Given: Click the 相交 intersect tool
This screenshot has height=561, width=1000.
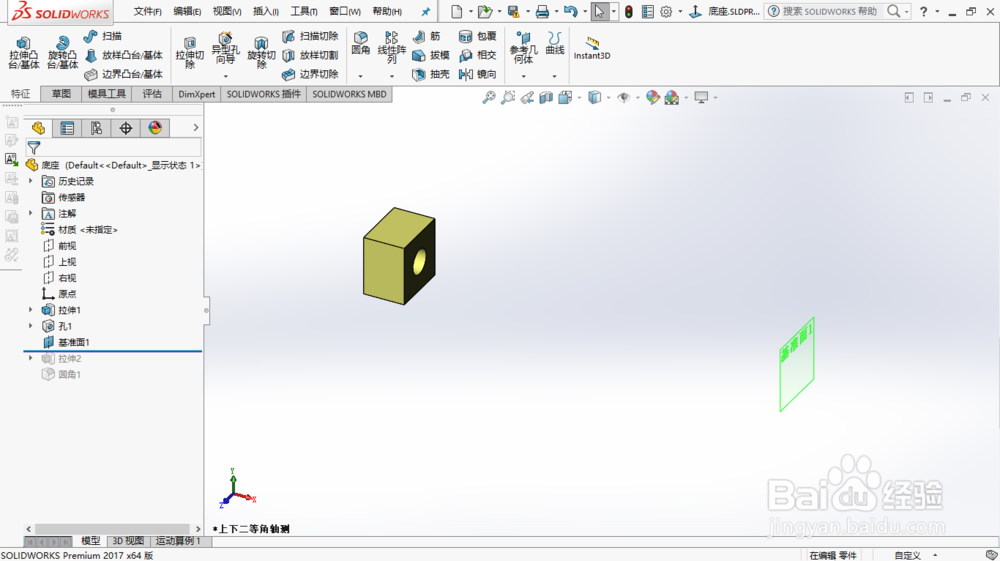Looking at the screenshot, I should pyautogui.click(x=478, y=55).
